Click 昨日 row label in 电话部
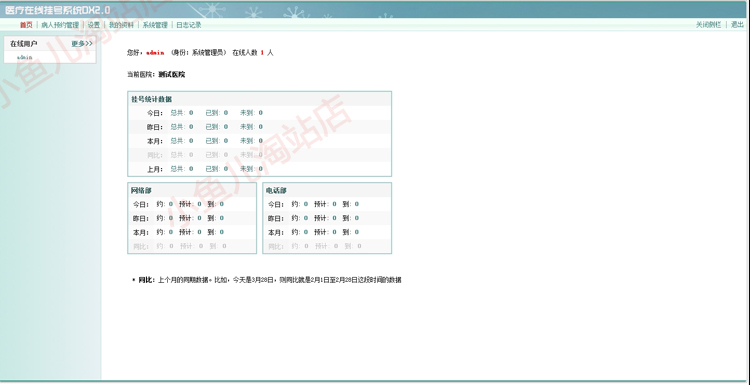Viewport: 750px width, 385px height. (276, 218)
